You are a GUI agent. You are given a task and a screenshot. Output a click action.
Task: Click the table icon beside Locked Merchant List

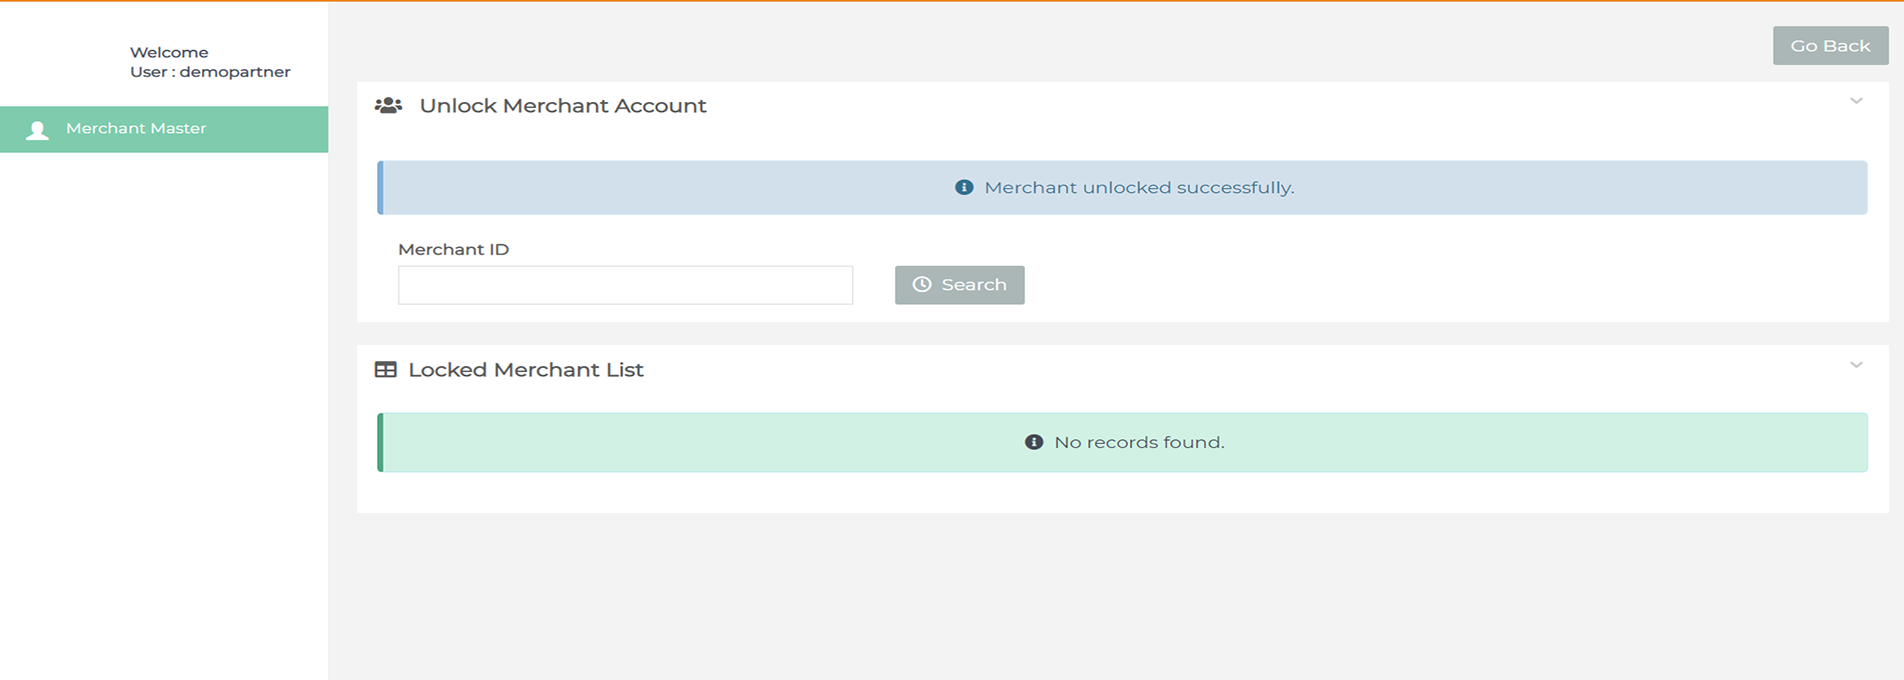click(385, 370)
